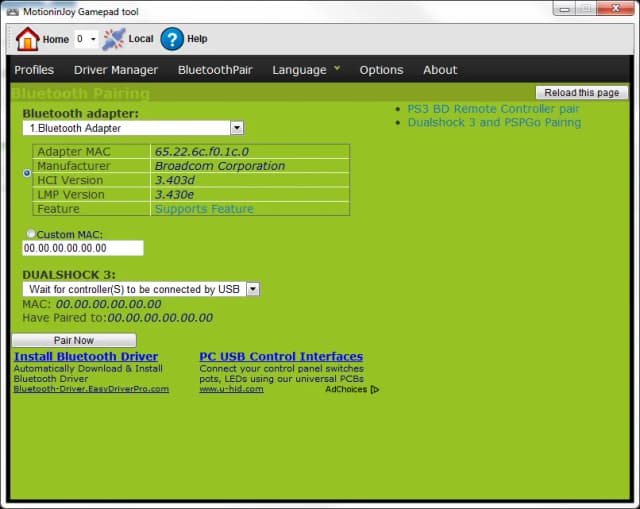The width and height of the screenshot is (640, 509).
Task: Click PC USB Control Interfaces ad link
Action: [x=281, y=356]
